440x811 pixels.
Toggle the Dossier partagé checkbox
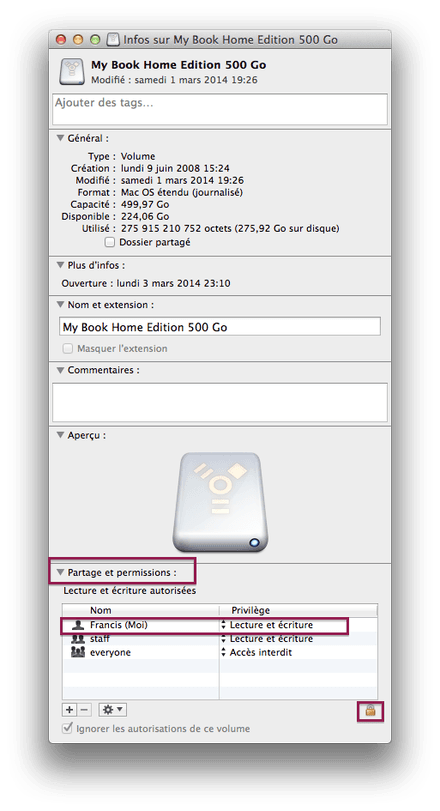tap(110, 242)
